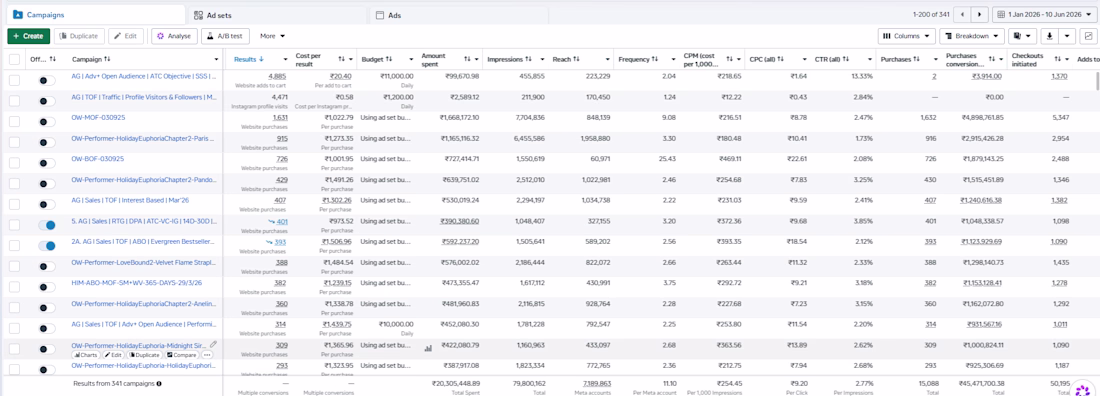Click the info icon beside Results from 341 campaigns

pos(159,384)
